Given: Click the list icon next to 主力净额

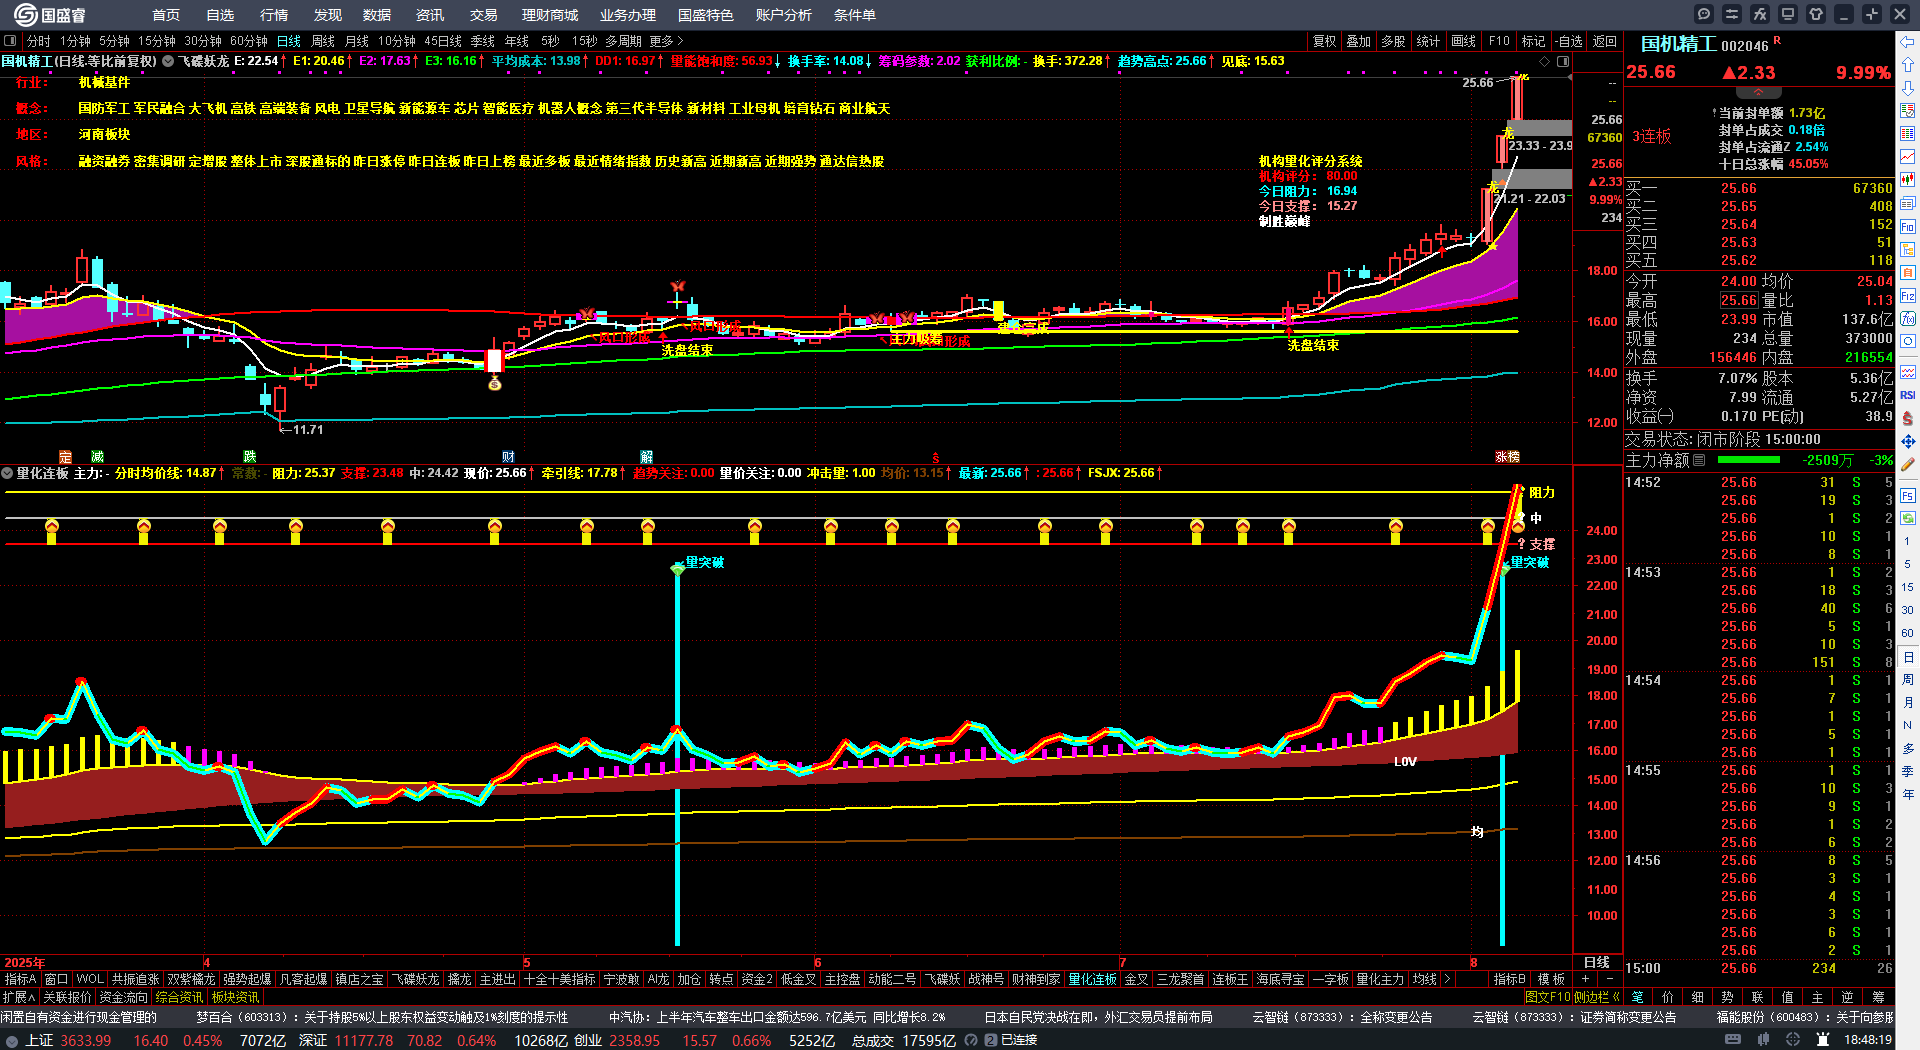Looking at the screenshot, I should tap(1699, 460).
